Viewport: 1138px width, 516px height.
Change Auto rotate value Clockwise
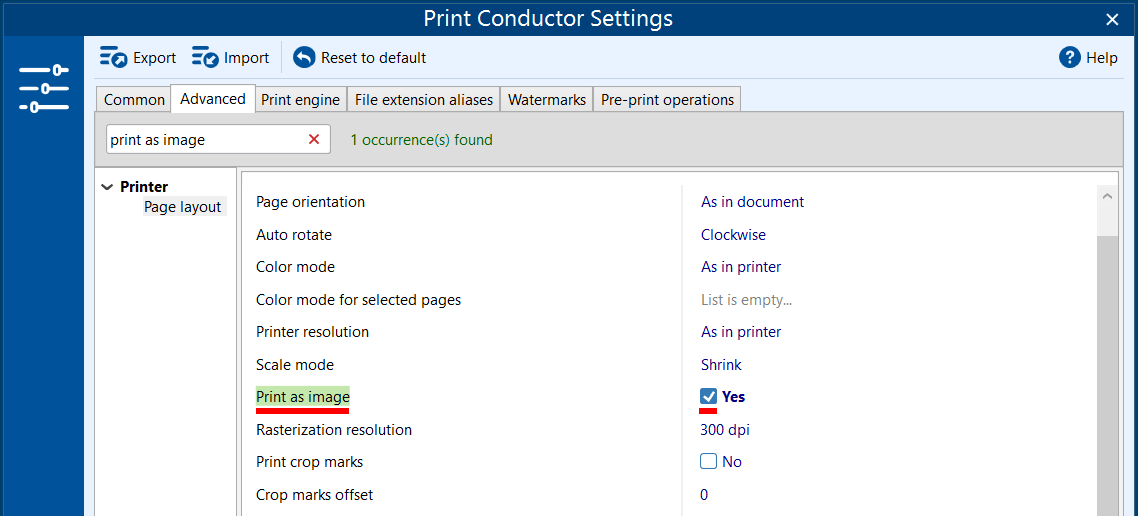point(733,235)
